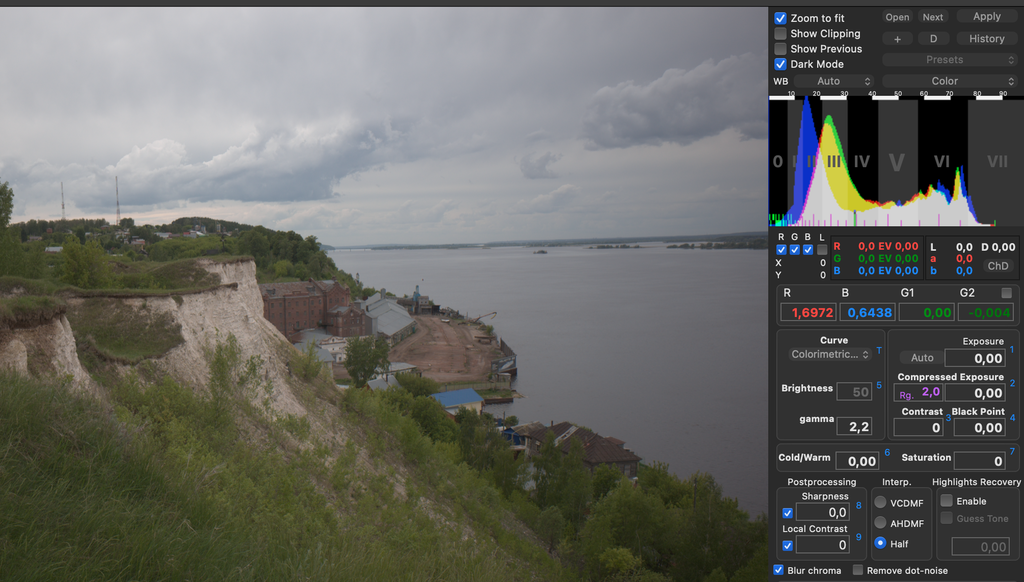Expand the Curve Colorimetric dropdown

click(x=830, y=354)
